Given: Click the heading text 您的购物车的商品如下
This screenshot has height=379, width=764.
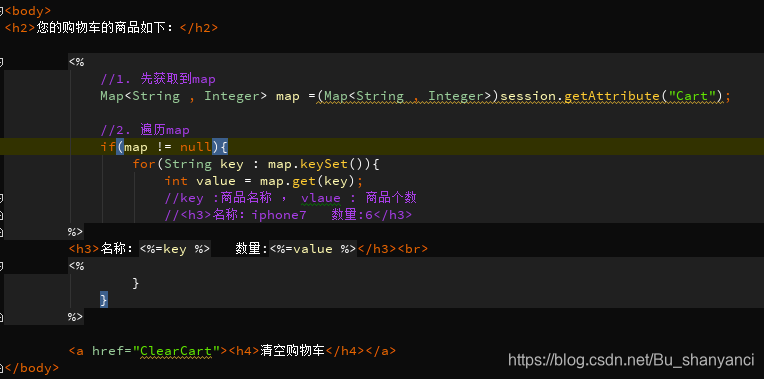Looking at the screenshot, I should point(100,28).
